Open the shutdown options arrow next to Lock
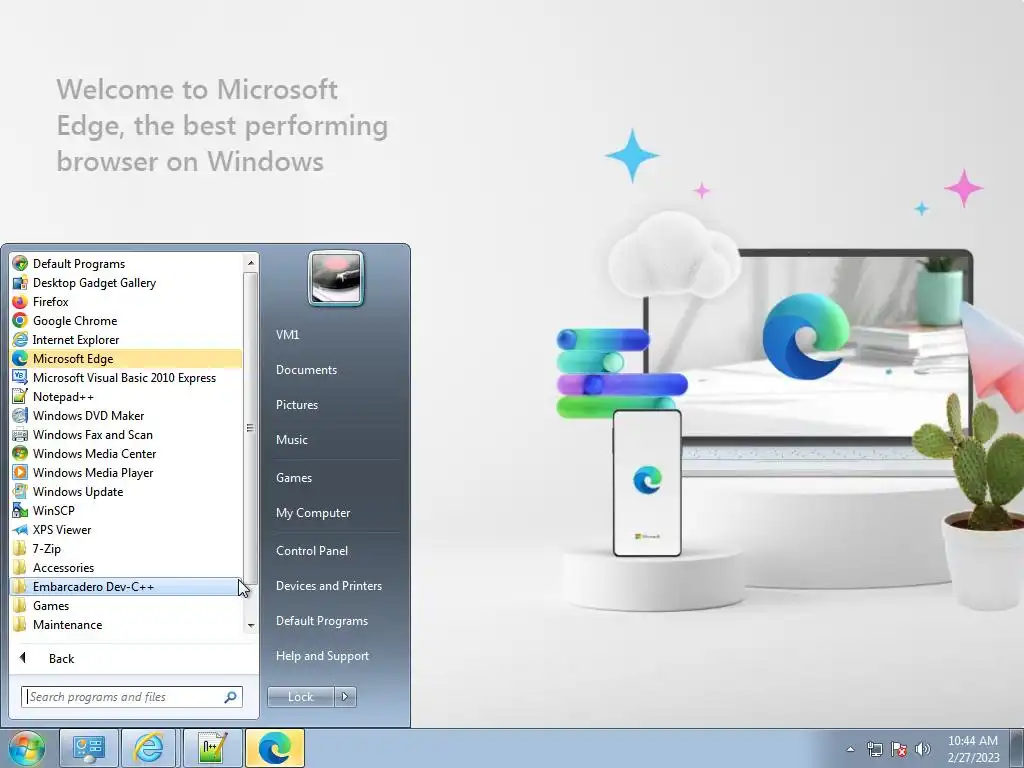Screen dimensions: 1024x768 [345, 697]
